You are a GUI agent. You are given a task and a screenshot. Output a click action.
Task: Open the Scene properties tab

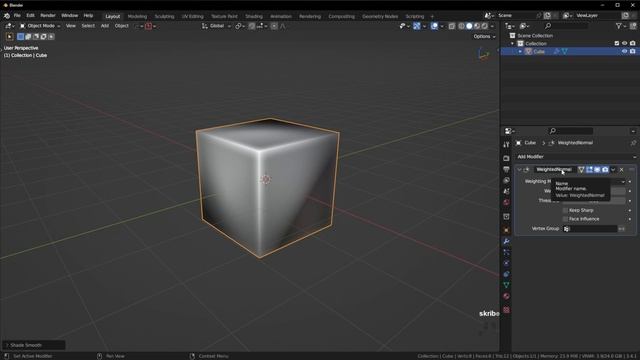point(506,191)
